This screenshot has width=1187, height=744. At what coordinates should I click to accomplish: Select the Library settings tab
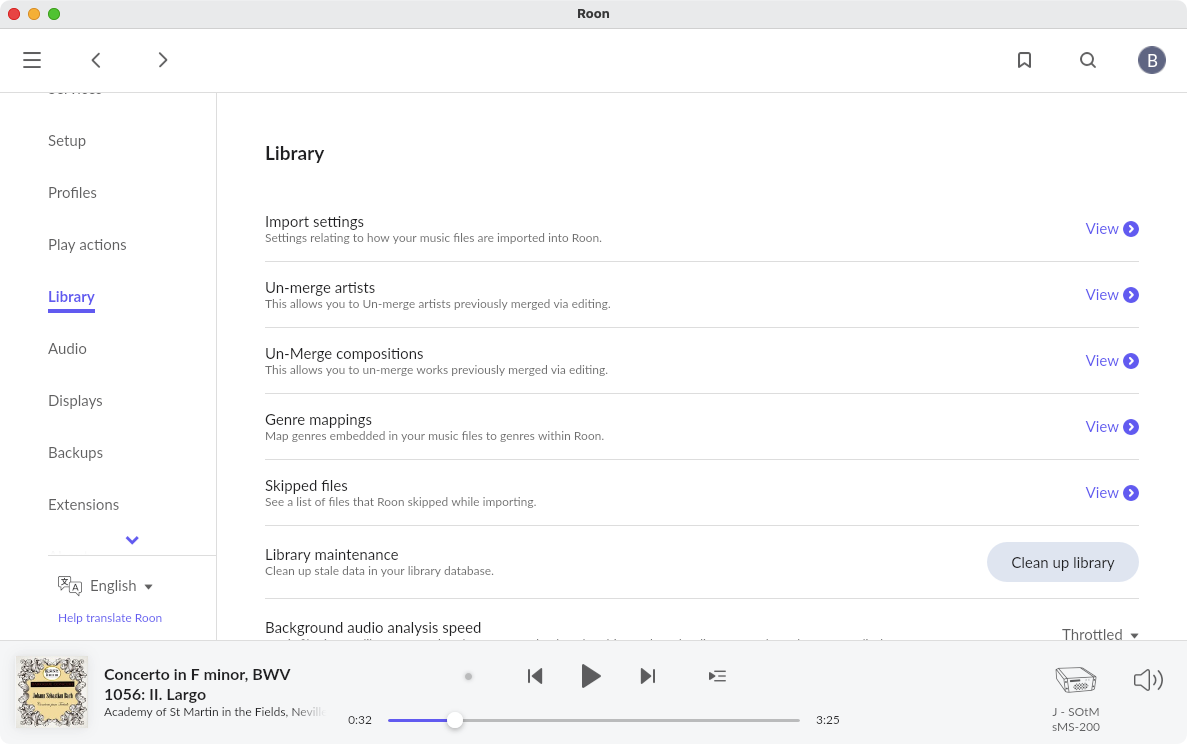(x=71, y=297)
